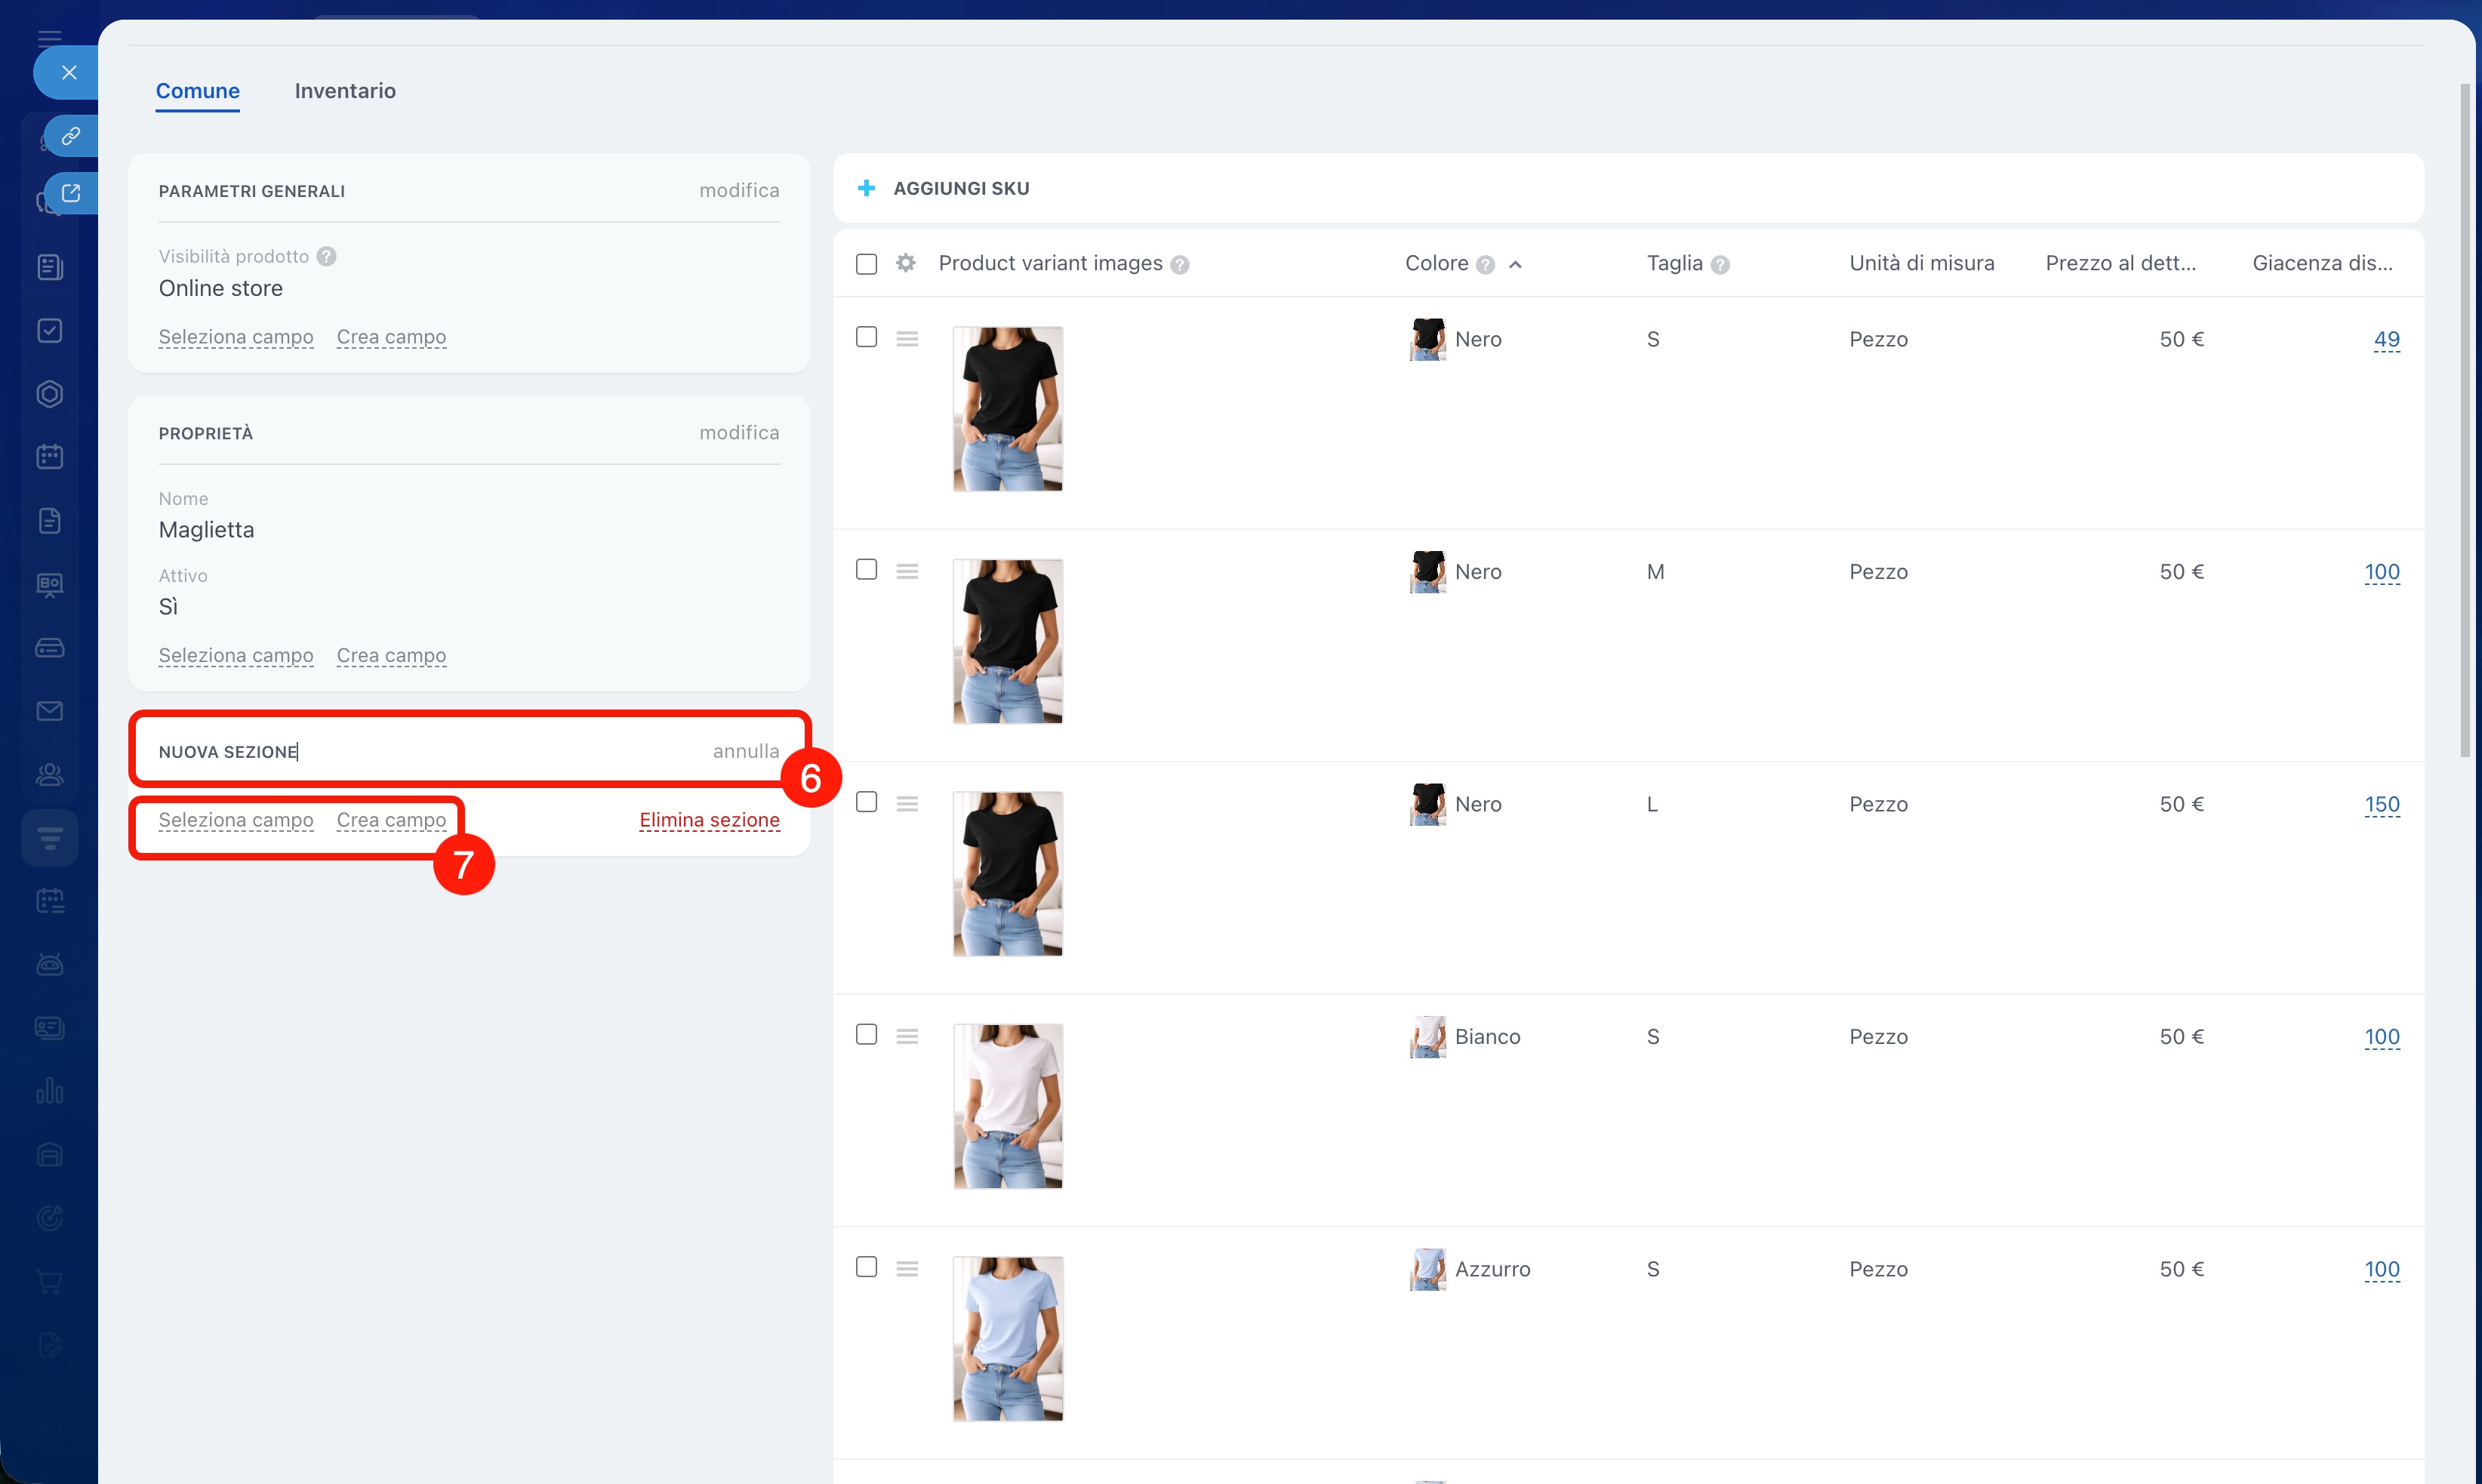2482x1484 pixels.
Task: Toggle the select-all SKU checkbox
Action: pyautogui.click(x=866, y=264)
